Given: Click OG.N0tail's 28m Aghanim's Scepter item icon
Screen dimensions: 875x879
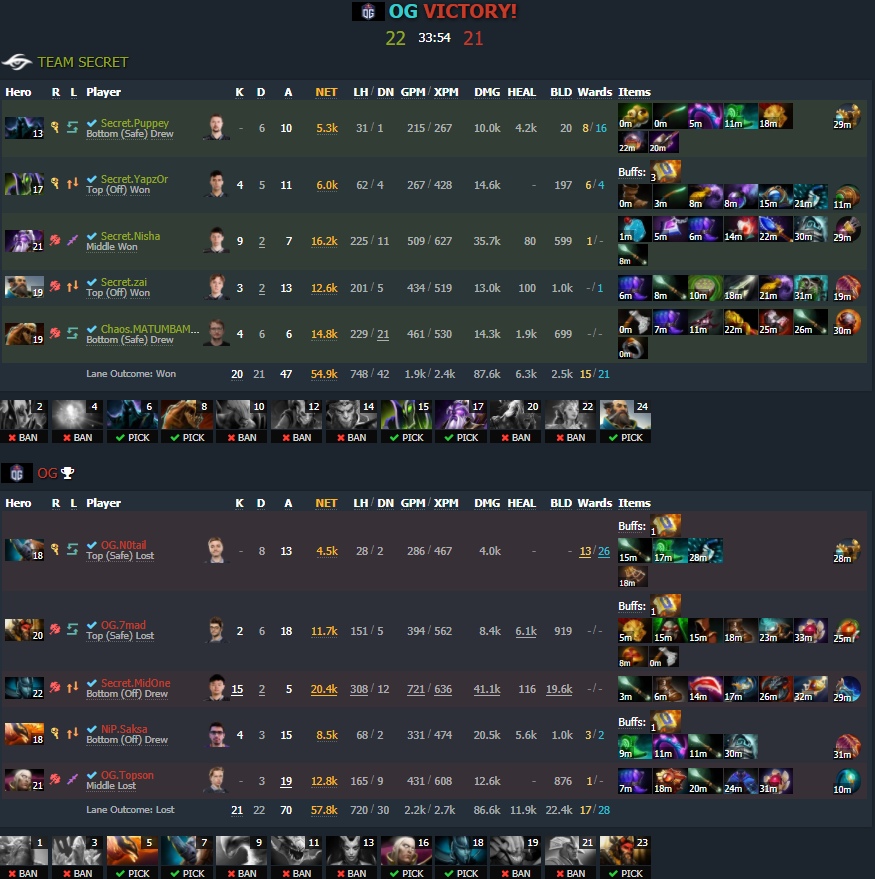Looking at the screenshot, I should pos(846,551).
